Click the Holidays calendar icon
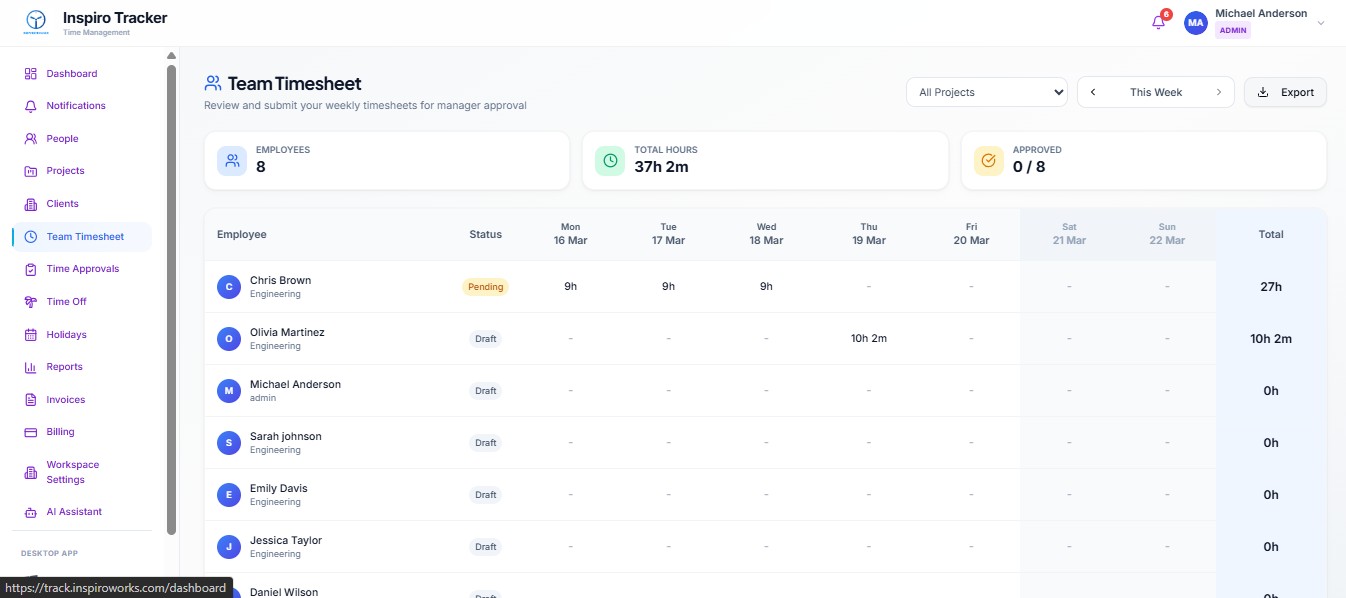This screenshot has height=598, width=1346. 30,335
